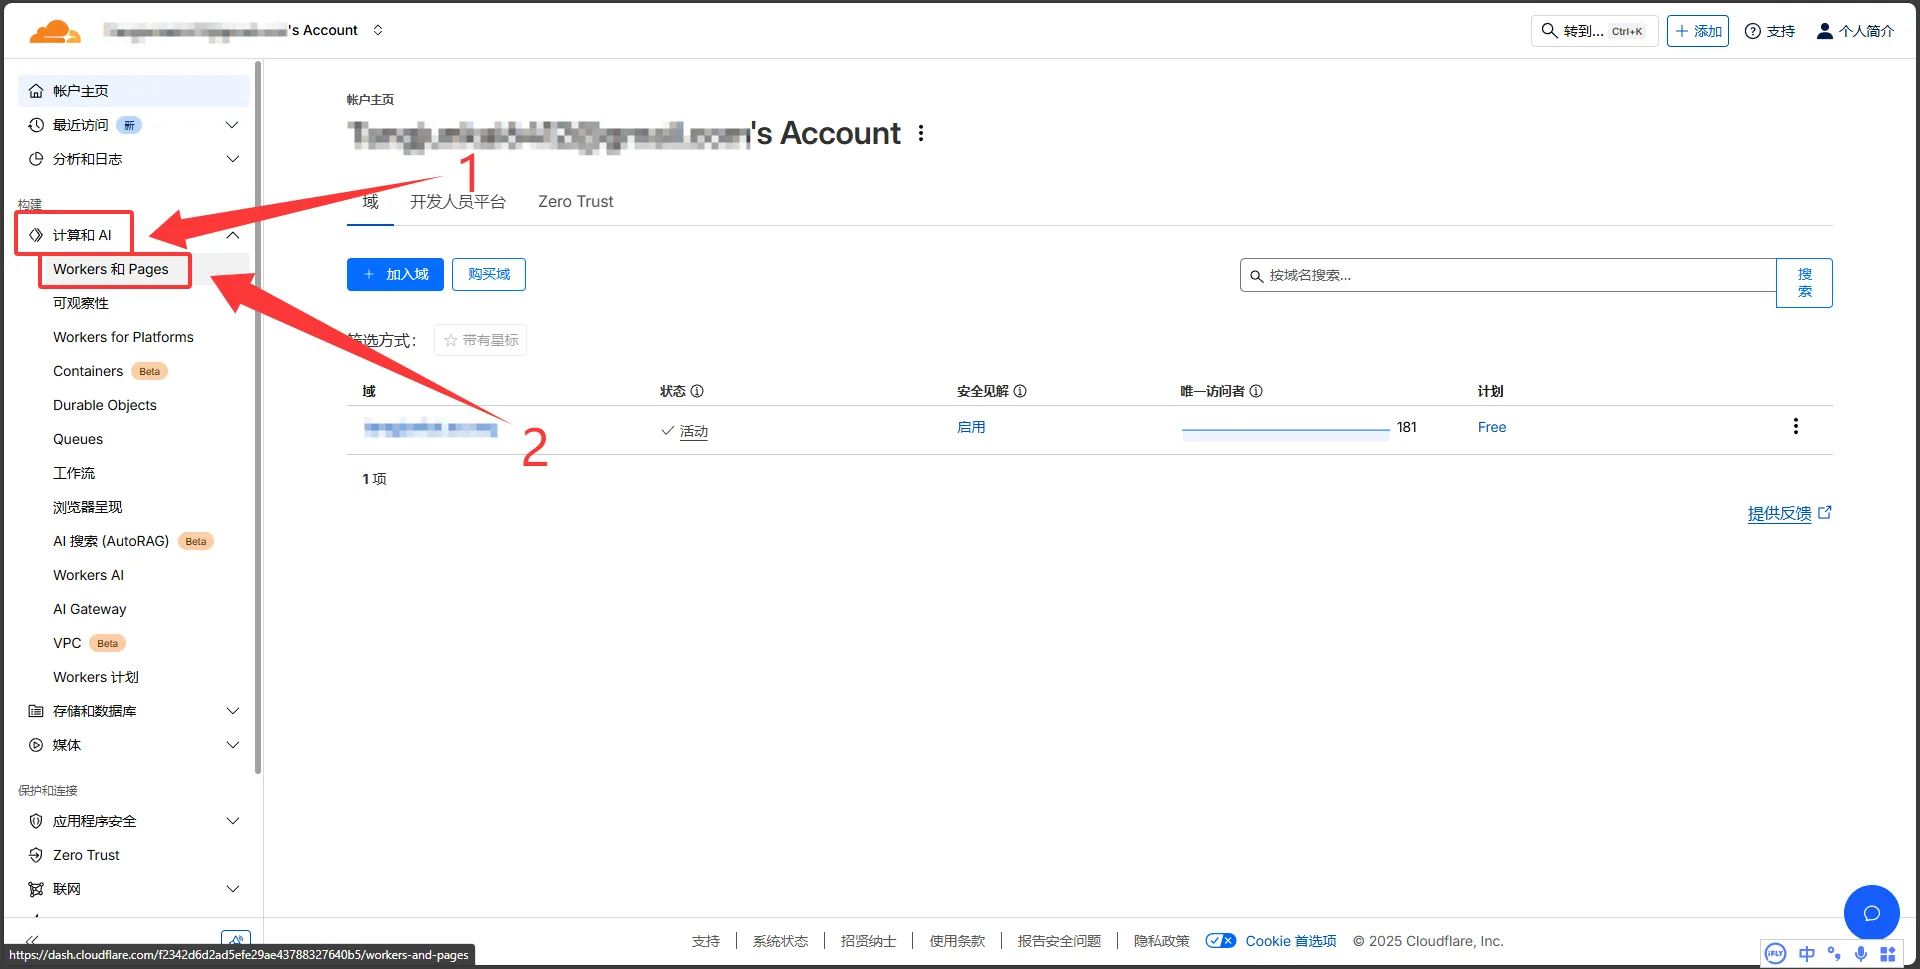The width and height of the screenshot is (1920, 969).
Task: Expand the 最近访问 chevron
Action: coord(232,125)
